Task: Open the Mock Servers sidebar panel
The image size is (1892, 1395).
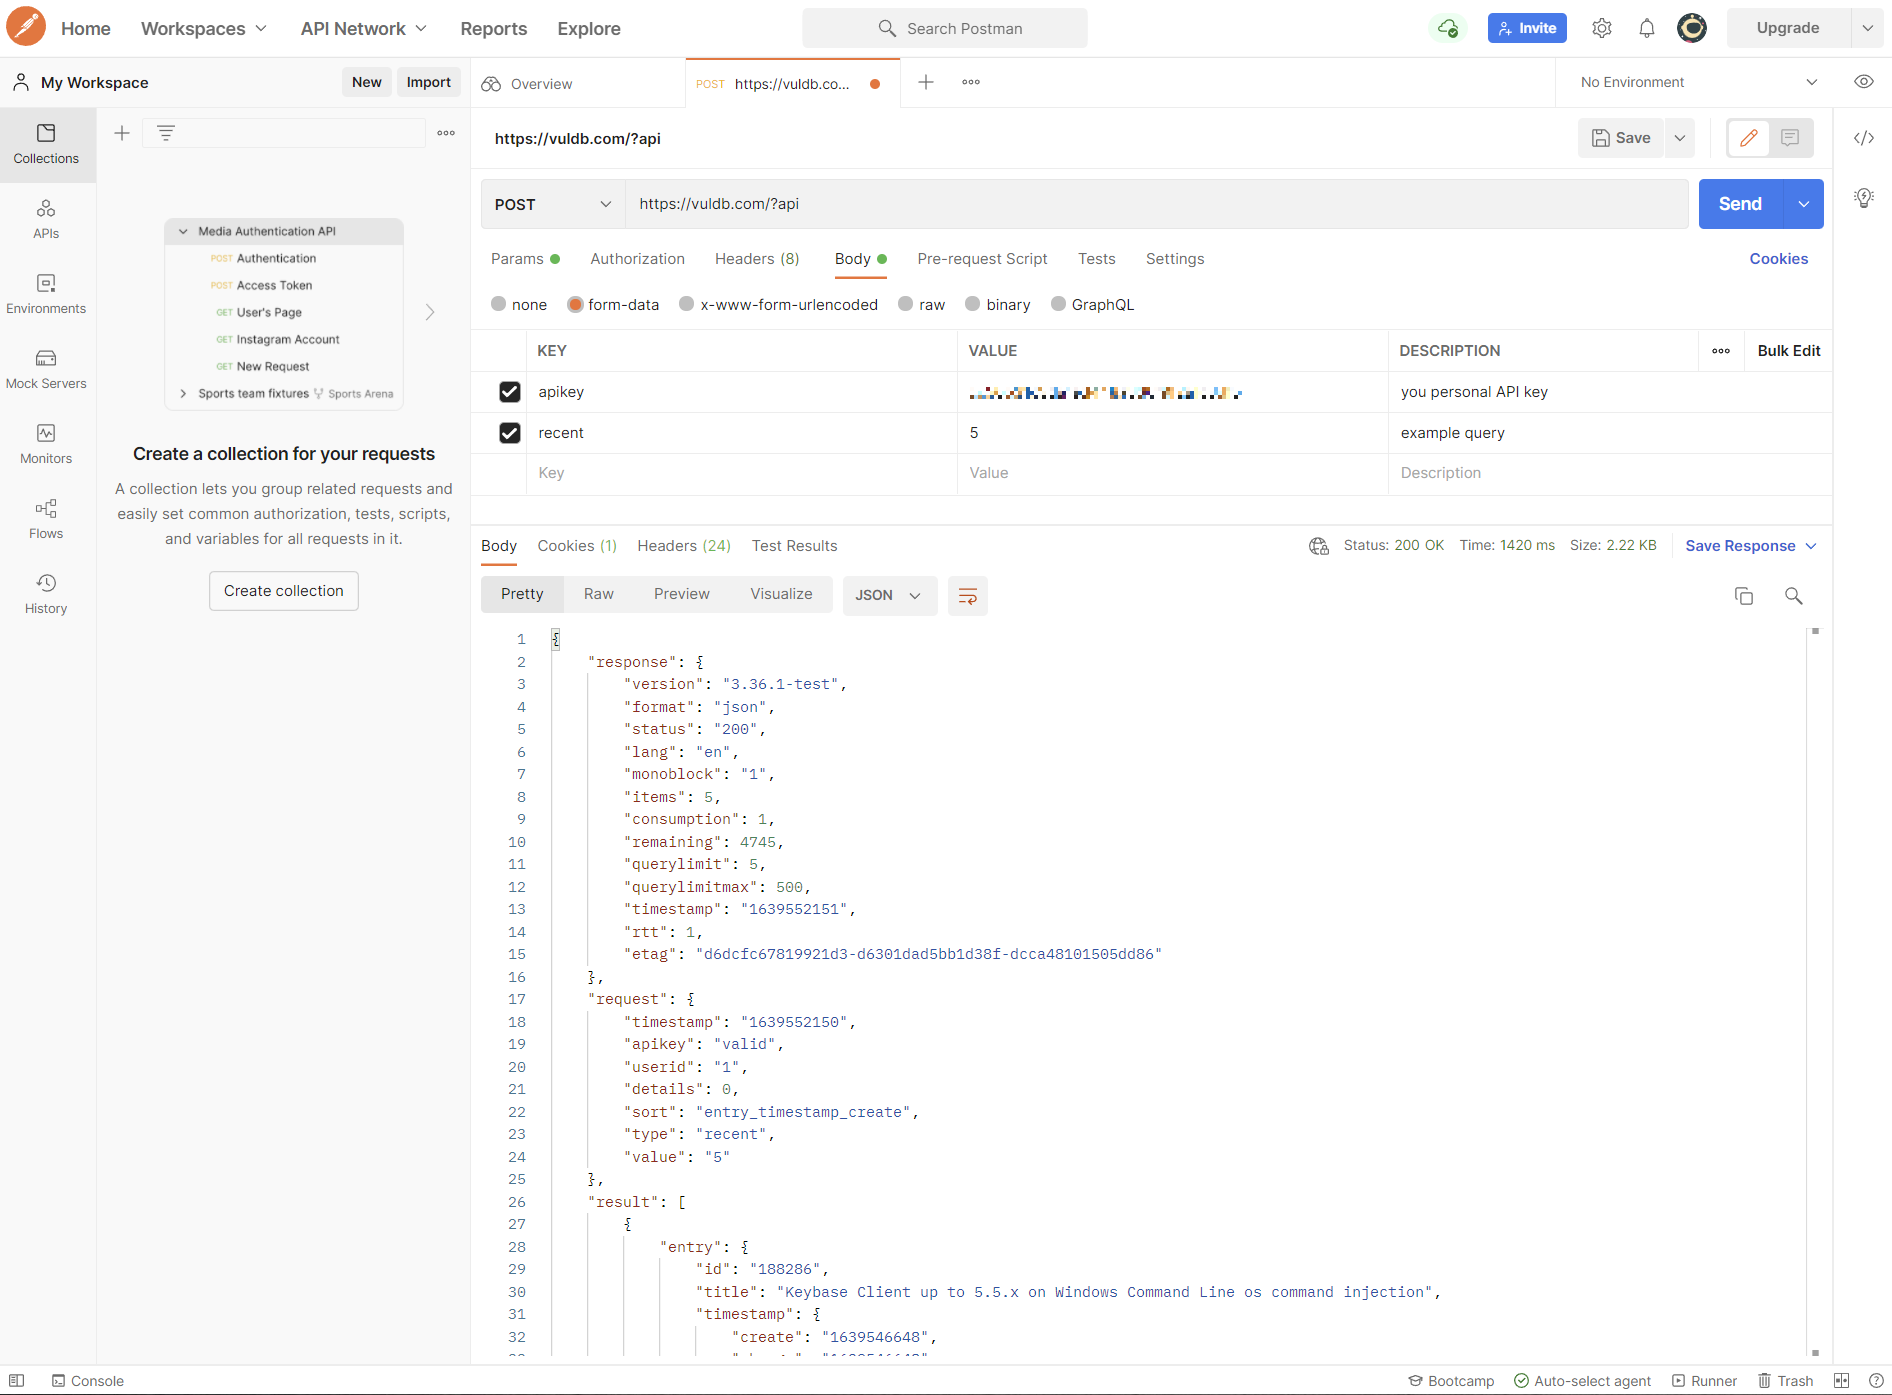Action: (46, 368)
